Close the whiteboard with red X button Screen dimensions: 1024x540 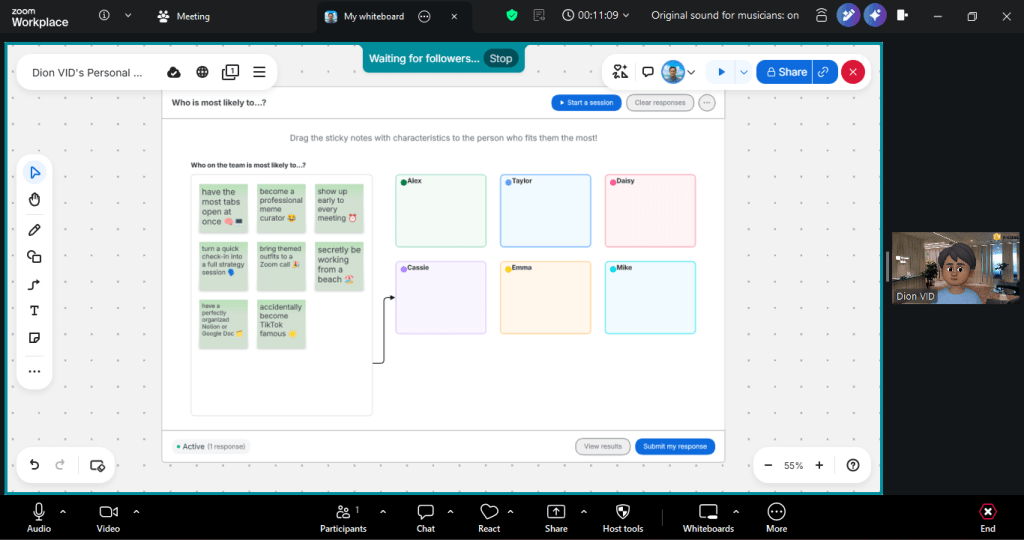853,72
